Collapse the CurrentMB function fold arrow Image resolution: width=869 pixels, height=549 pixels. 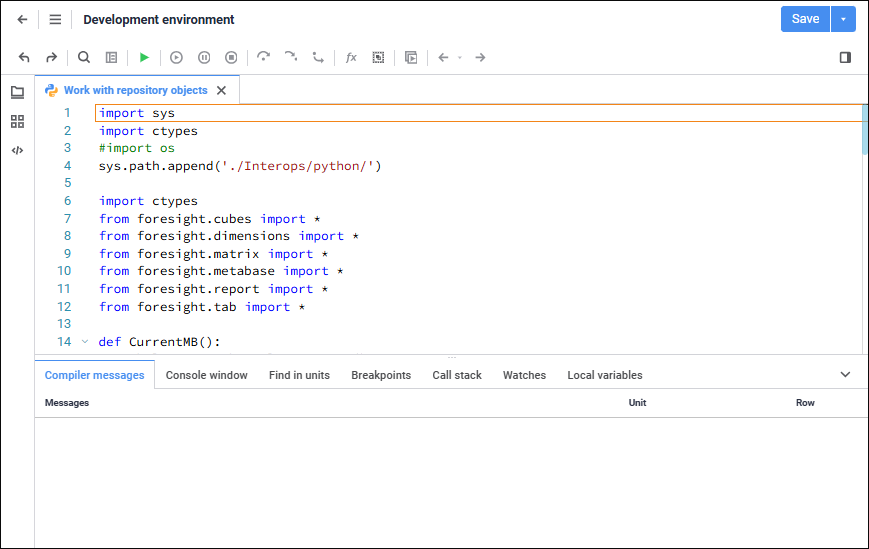[x=85, y=342]
